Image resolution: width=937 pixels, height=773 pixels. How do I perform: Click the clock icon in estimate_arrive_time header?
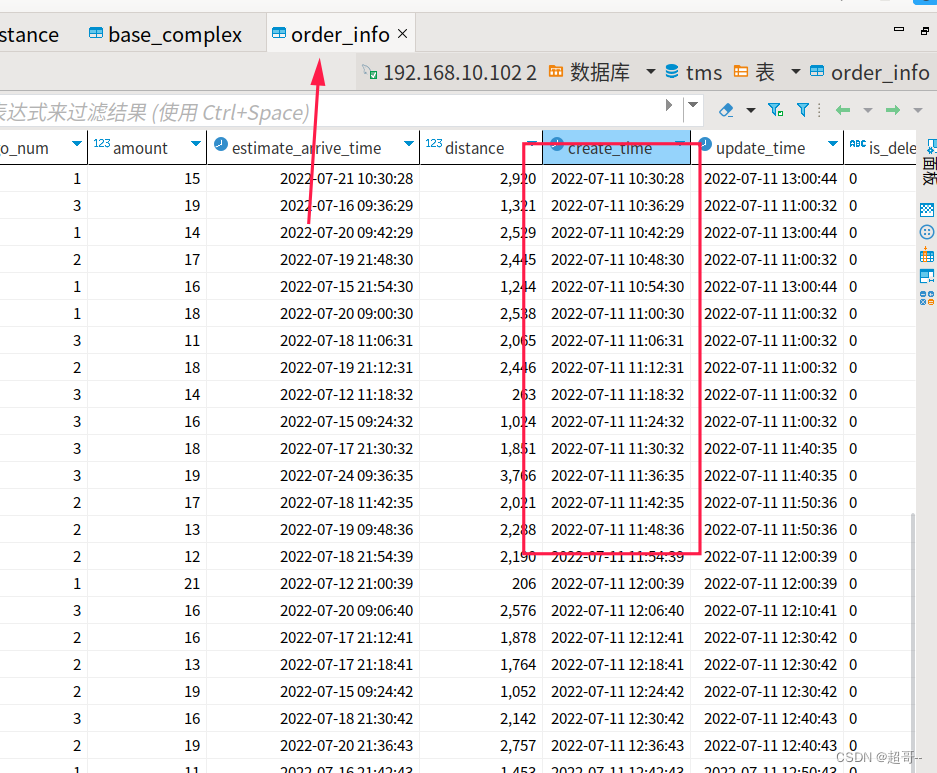coord(221,145)
